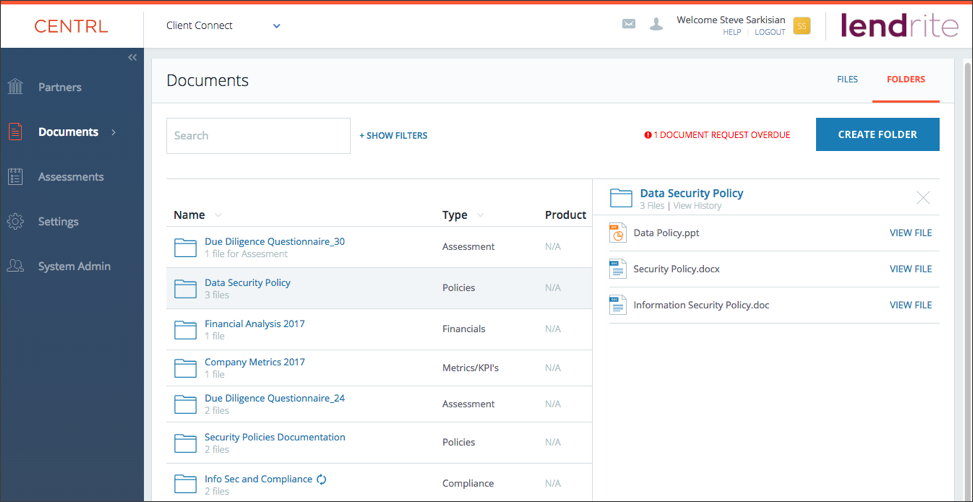Click the Settings gear icon

click(16, 221)
